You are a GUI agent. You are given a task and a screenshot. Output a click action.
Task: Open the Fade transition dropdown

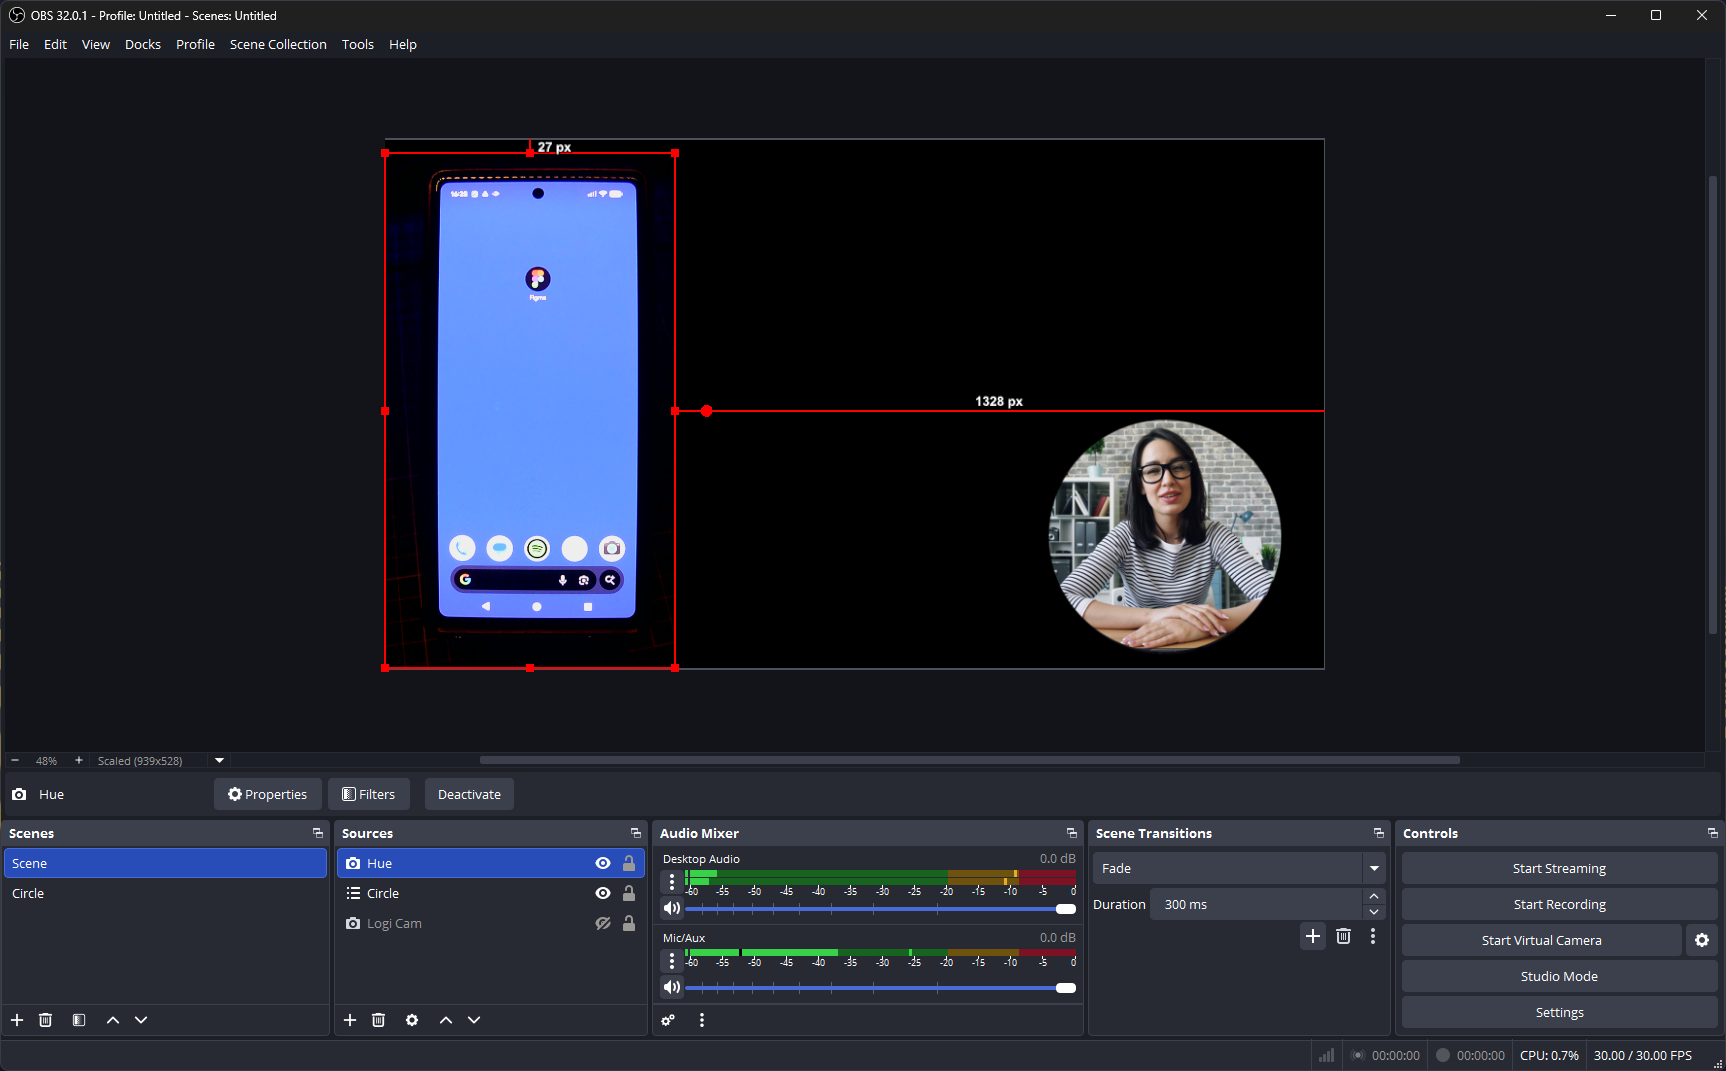coord(1374,868)
